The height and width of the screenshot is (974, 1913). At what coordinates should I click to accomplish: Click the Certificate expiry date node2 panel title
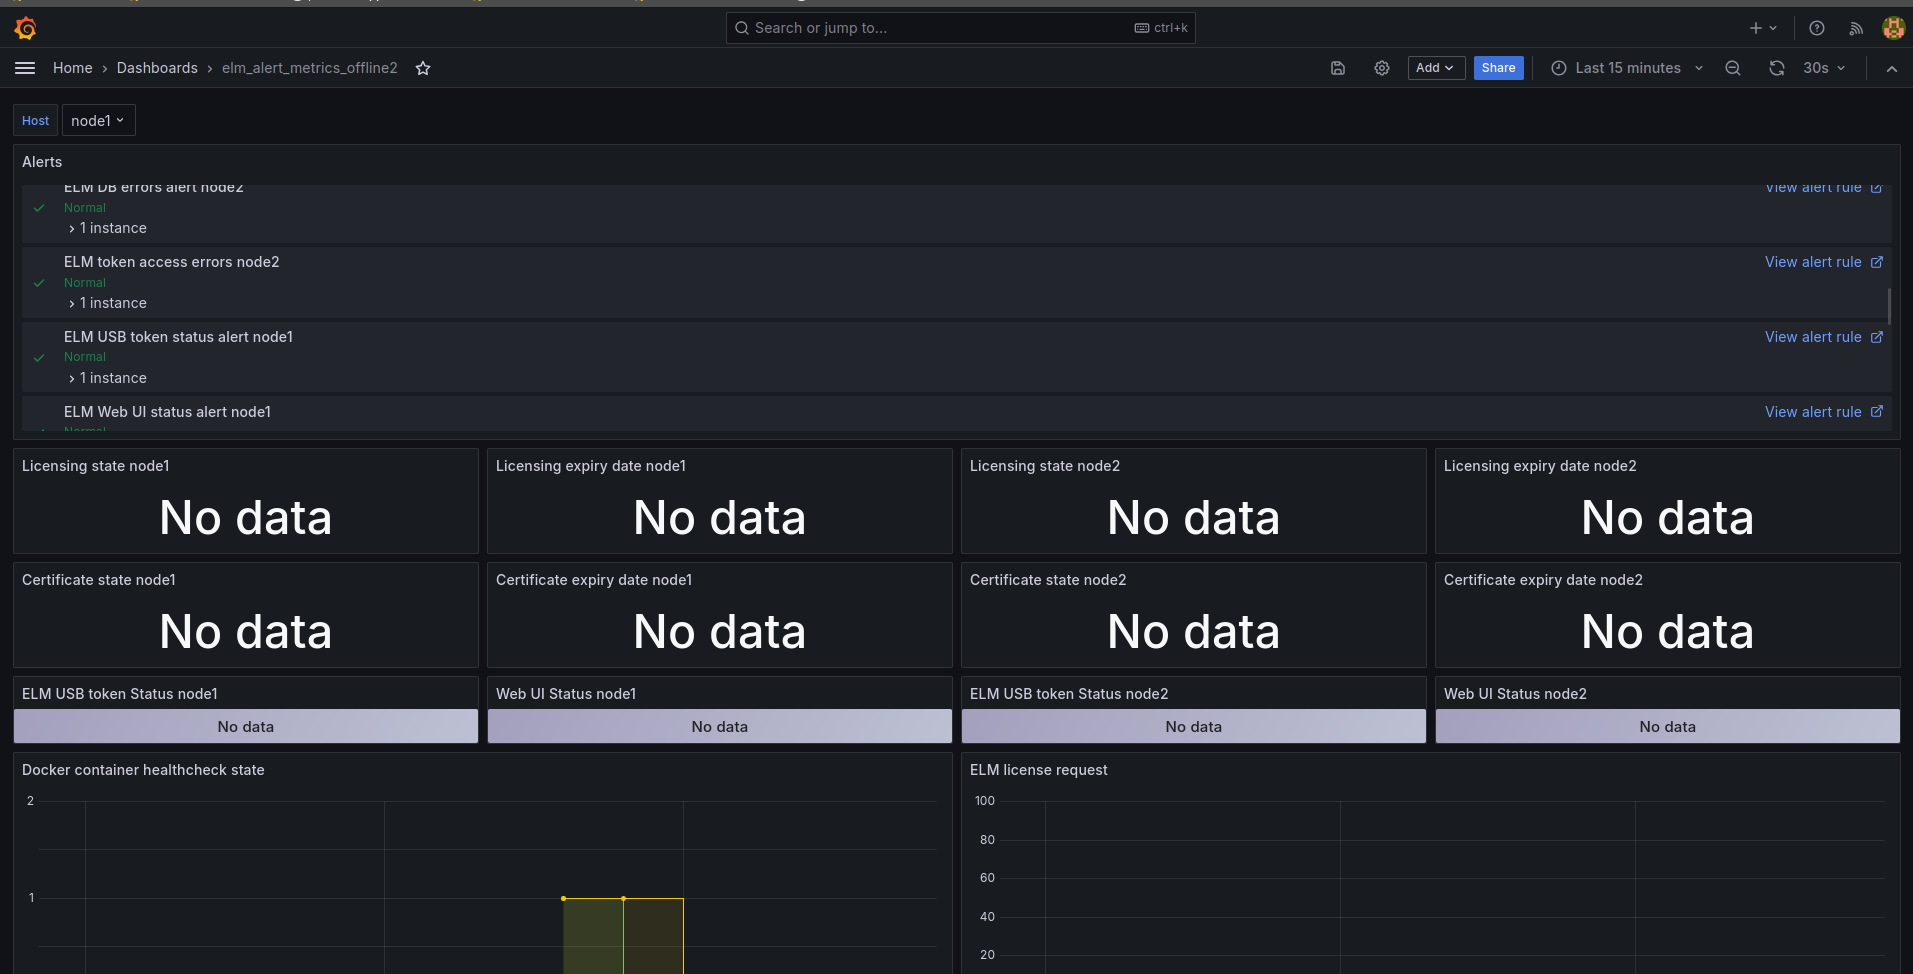tap(1543, 580)
